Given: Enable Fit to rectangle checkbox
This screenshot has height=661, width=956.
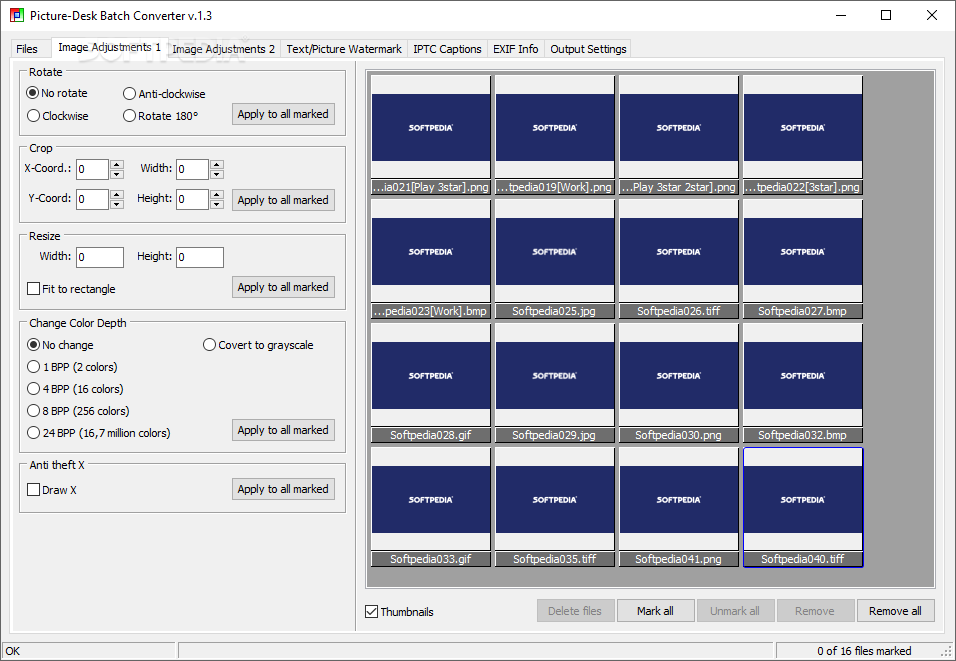Looking at the screenshot, I should (x=71, y=288).
